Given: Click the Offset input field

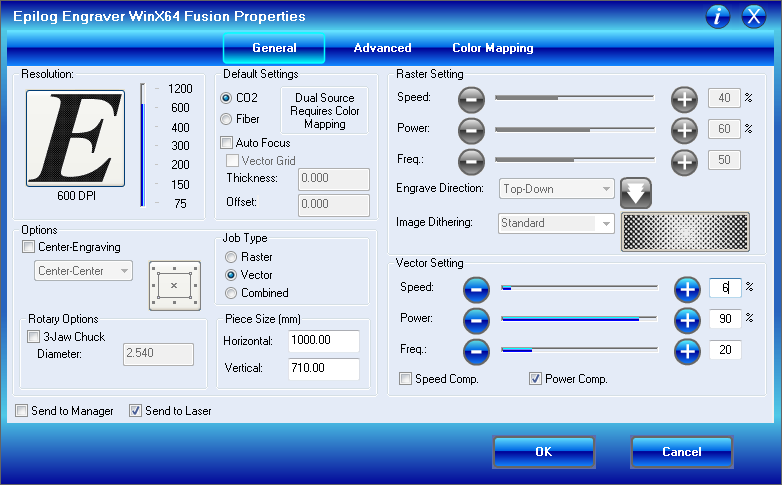Looking at the screenshot, I should click(334, 205).
